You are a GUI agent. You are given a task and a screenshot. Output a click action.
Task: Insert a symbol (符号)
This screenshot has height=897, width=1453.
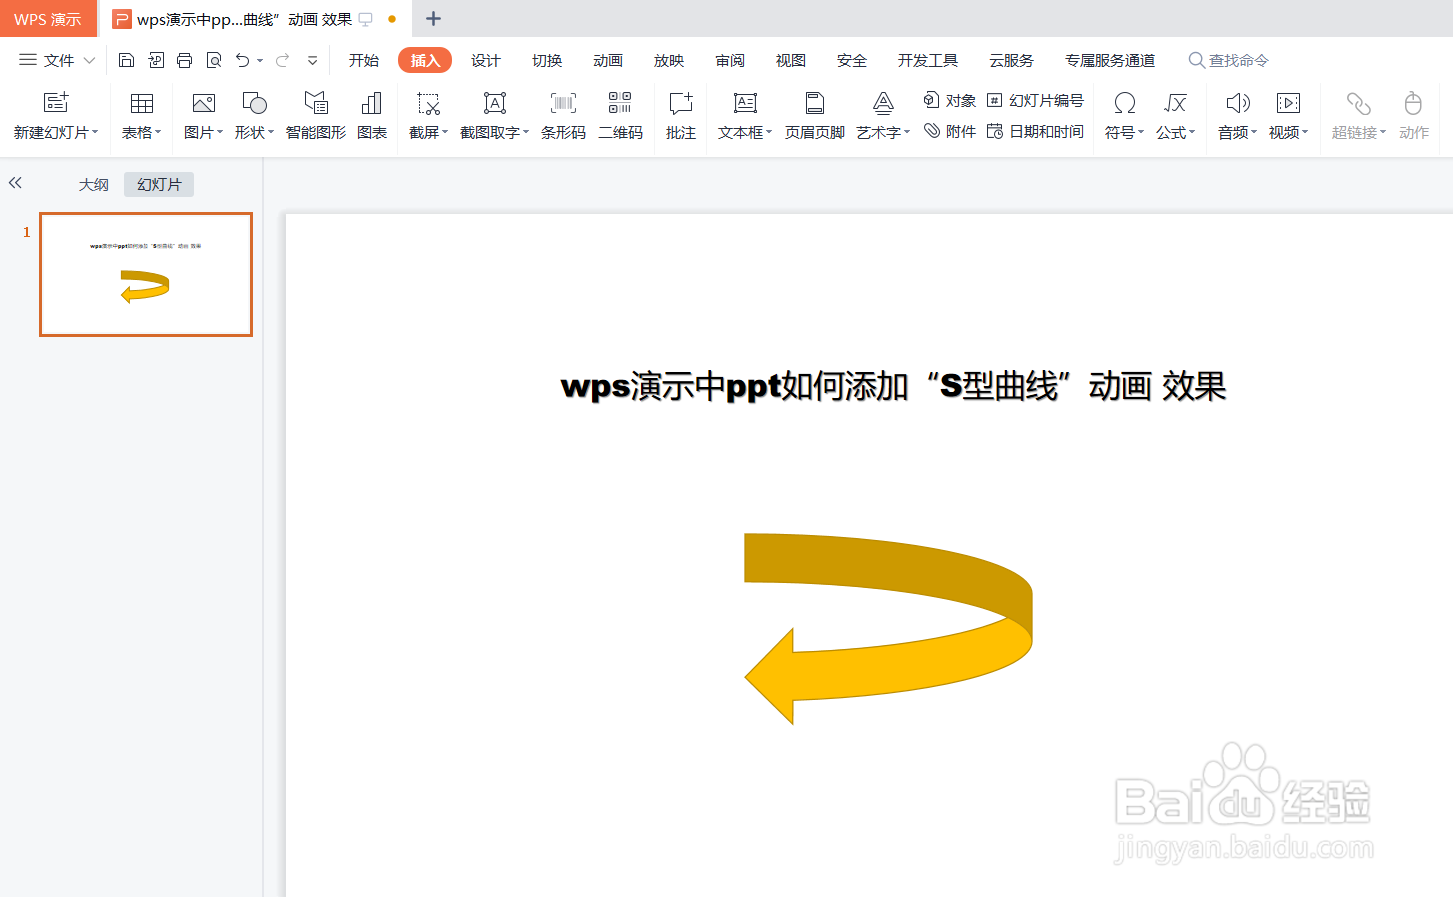coord(1125,103)
